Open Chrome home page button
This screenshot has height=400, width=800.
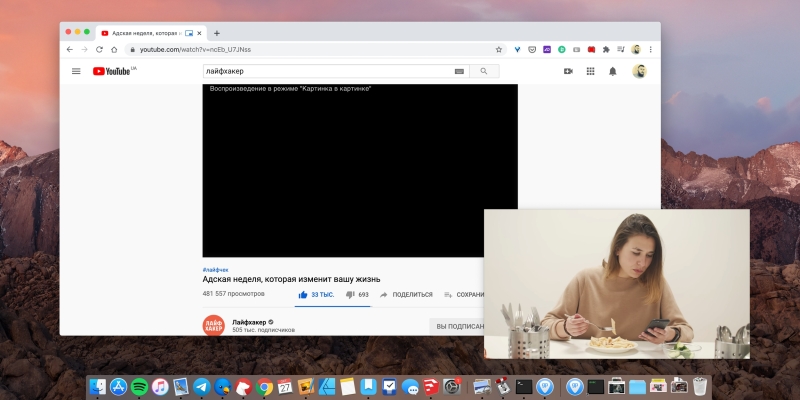[x=114, y=49]
